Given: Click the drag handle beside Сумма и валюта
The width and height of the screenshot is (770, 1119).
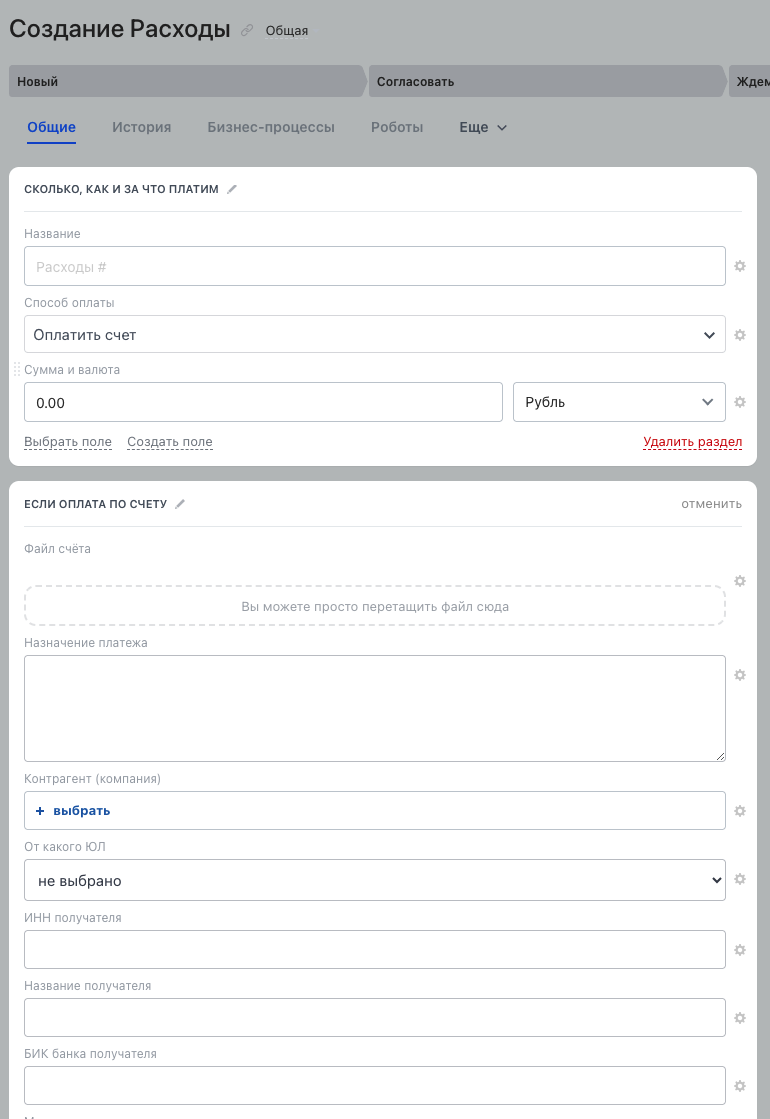Looking at the screenshot, I should 16,369.
